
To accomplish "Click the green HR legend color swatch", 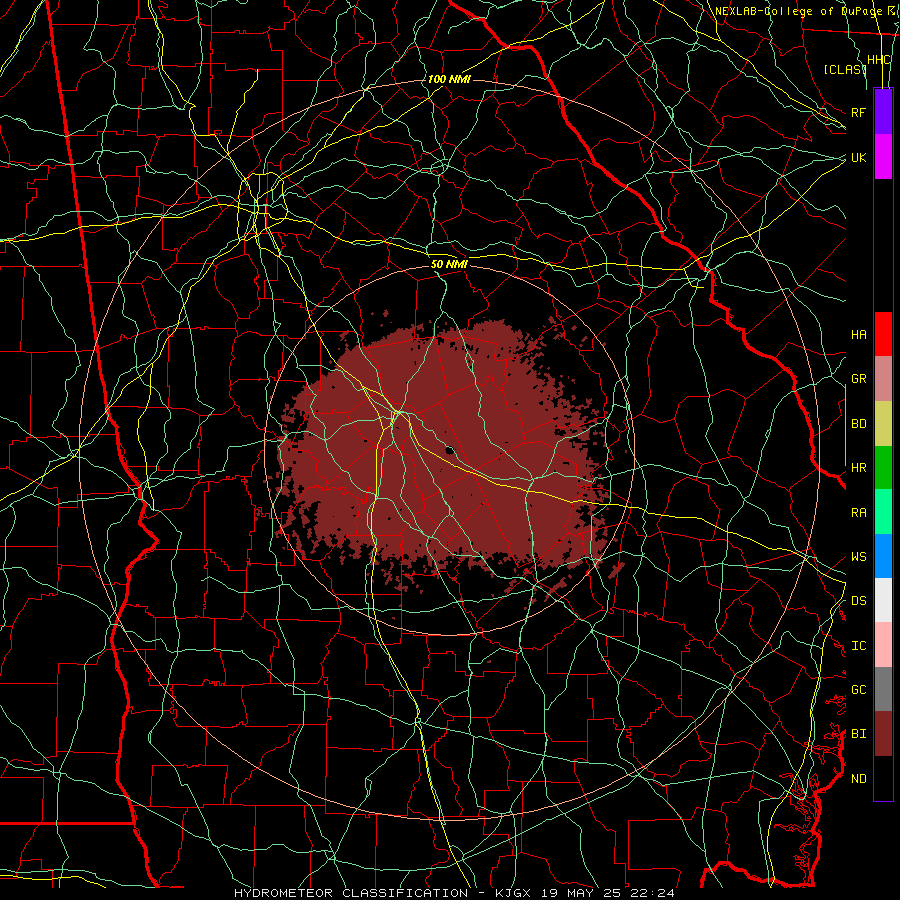I will [883, 468].
